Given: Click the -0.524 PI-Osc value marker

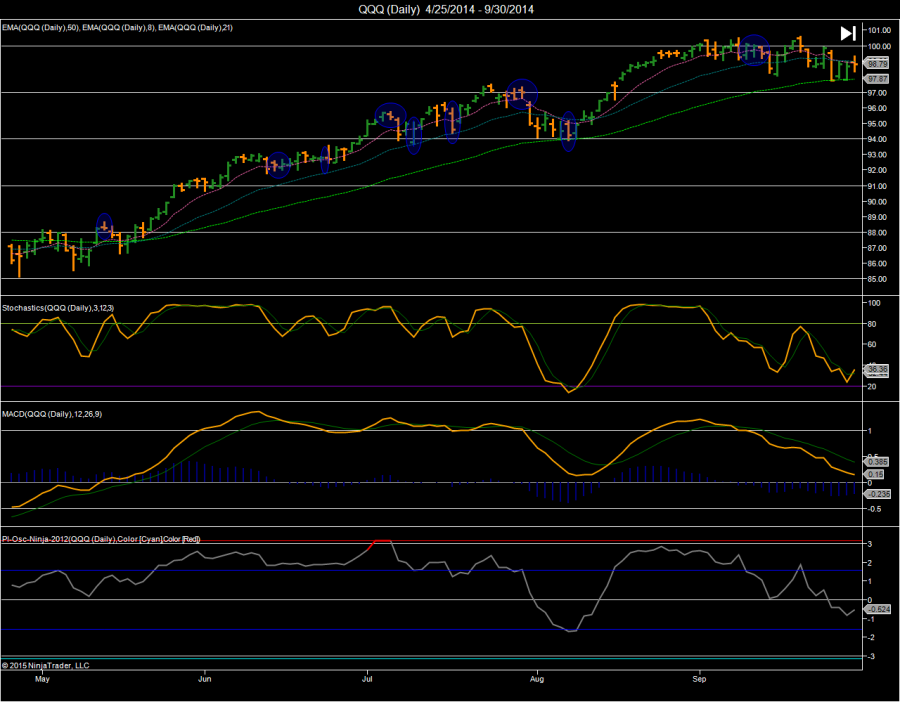Looking at the screenshot, I should click(878, 609).
